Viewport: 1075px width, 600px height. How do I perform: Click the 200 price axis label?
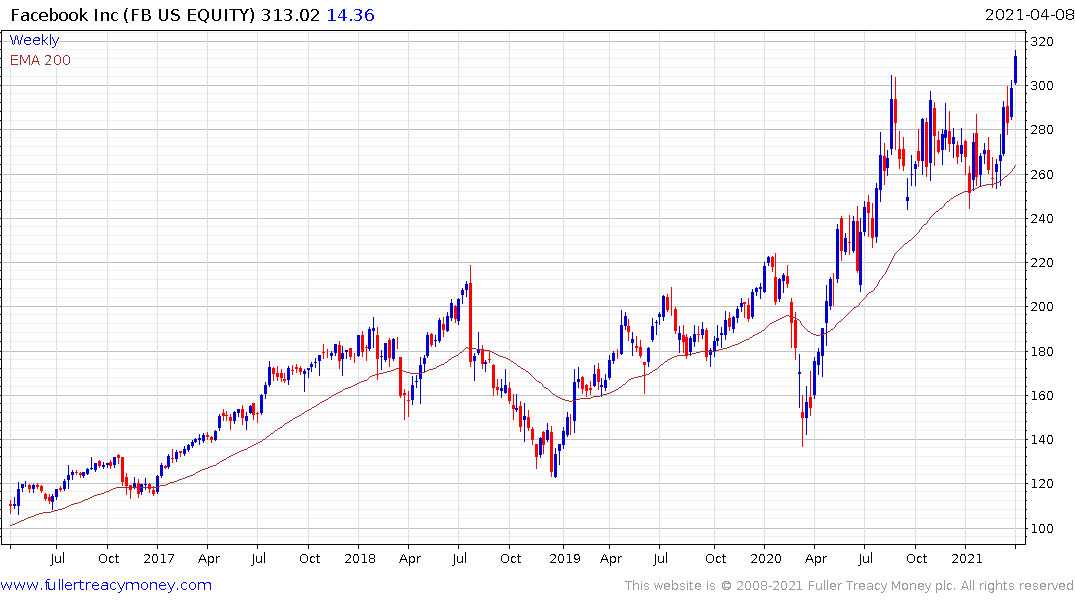point(1042,307)
